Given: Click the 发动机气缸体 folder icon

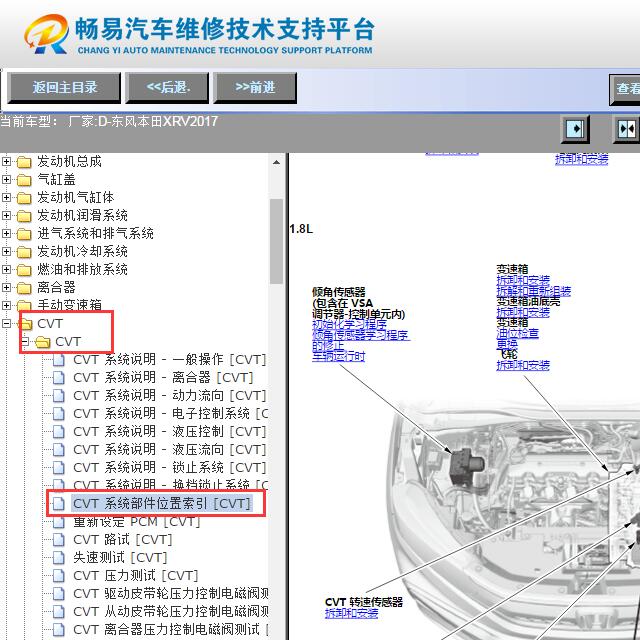Looking at the screenshot, I should [x=24, y=198].
